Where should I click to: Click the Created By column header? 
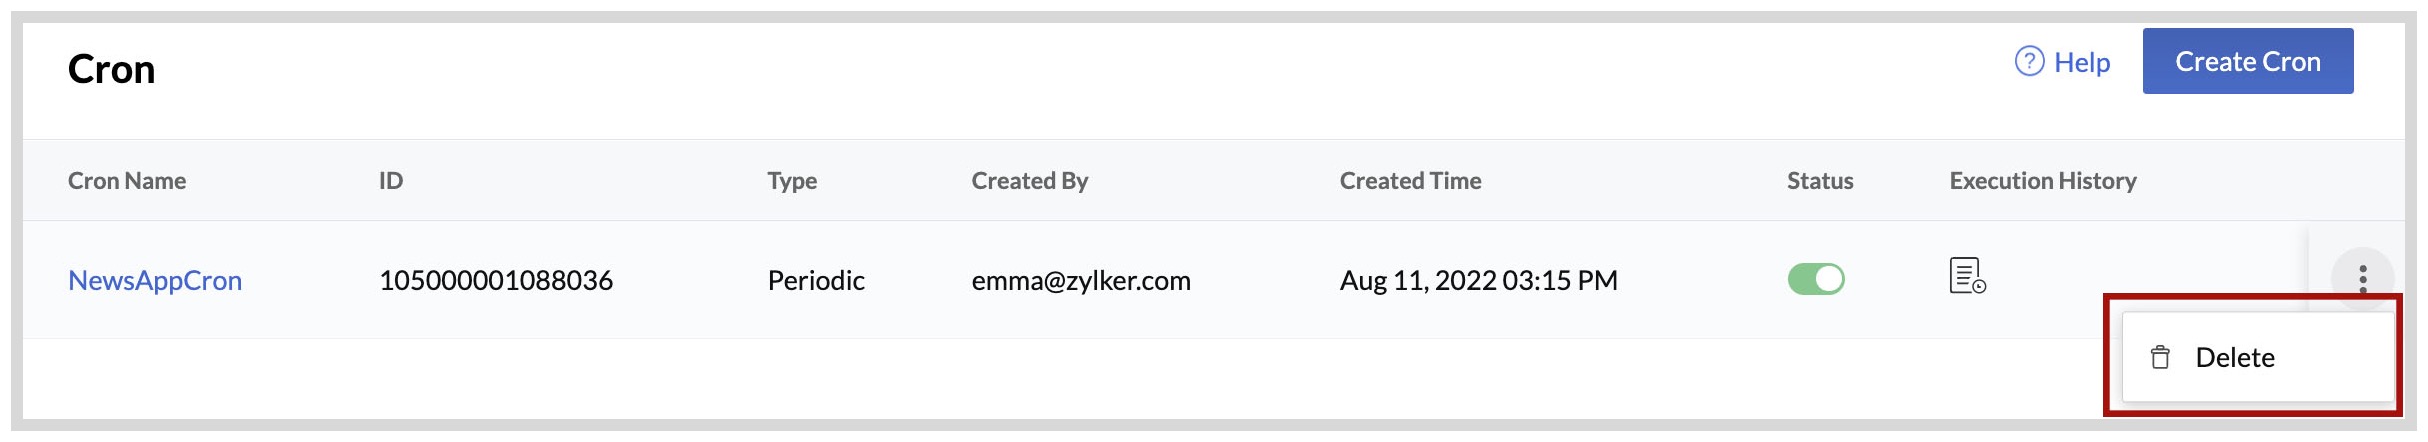point(1030,181)
